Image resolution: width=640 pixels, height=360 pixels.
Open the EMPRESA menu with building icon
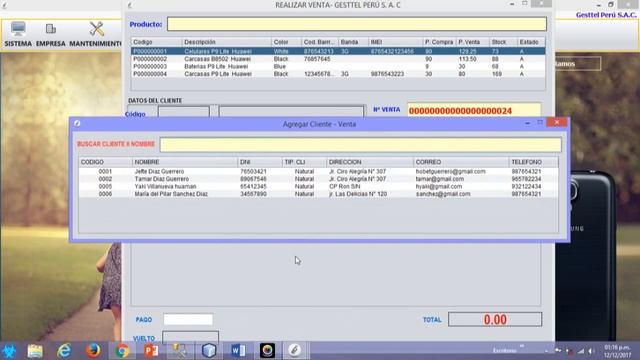[x=51, y=34]
